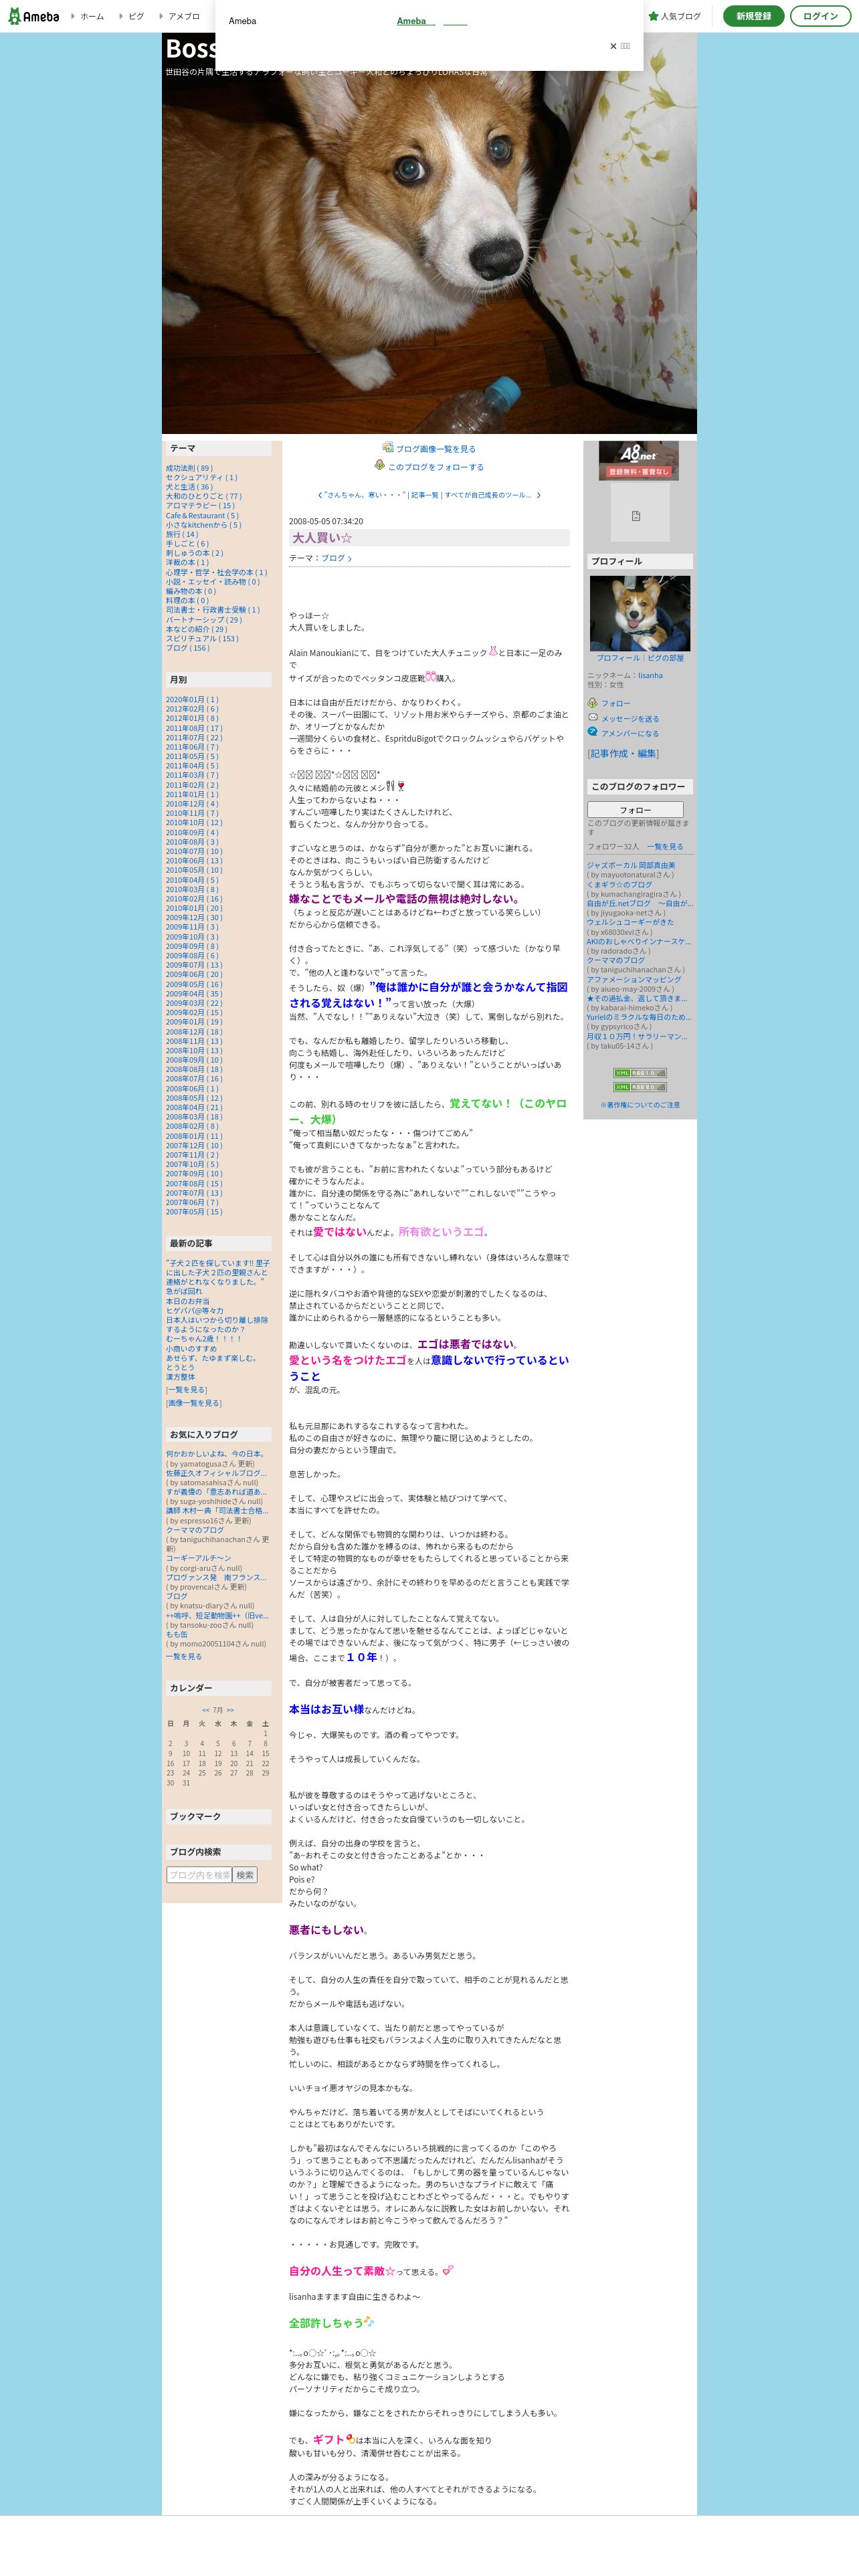This screenshot has height=2576, width=859.
Task: Click the follow icon by このブログをフォローする
Action: pyautogui.click(x=380, y=465)
